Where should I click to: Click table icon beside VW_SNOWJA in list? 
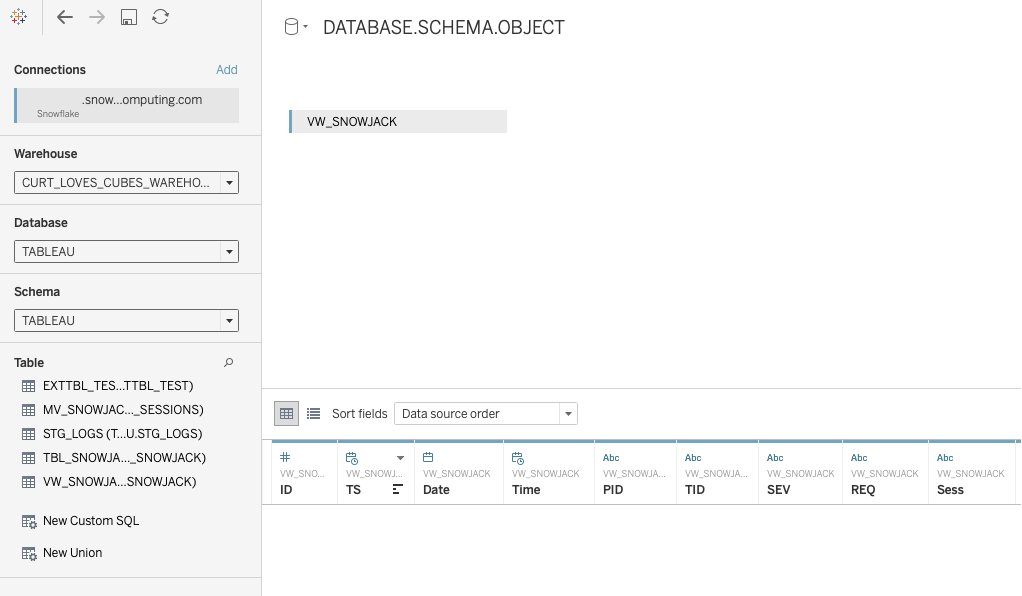29,483
